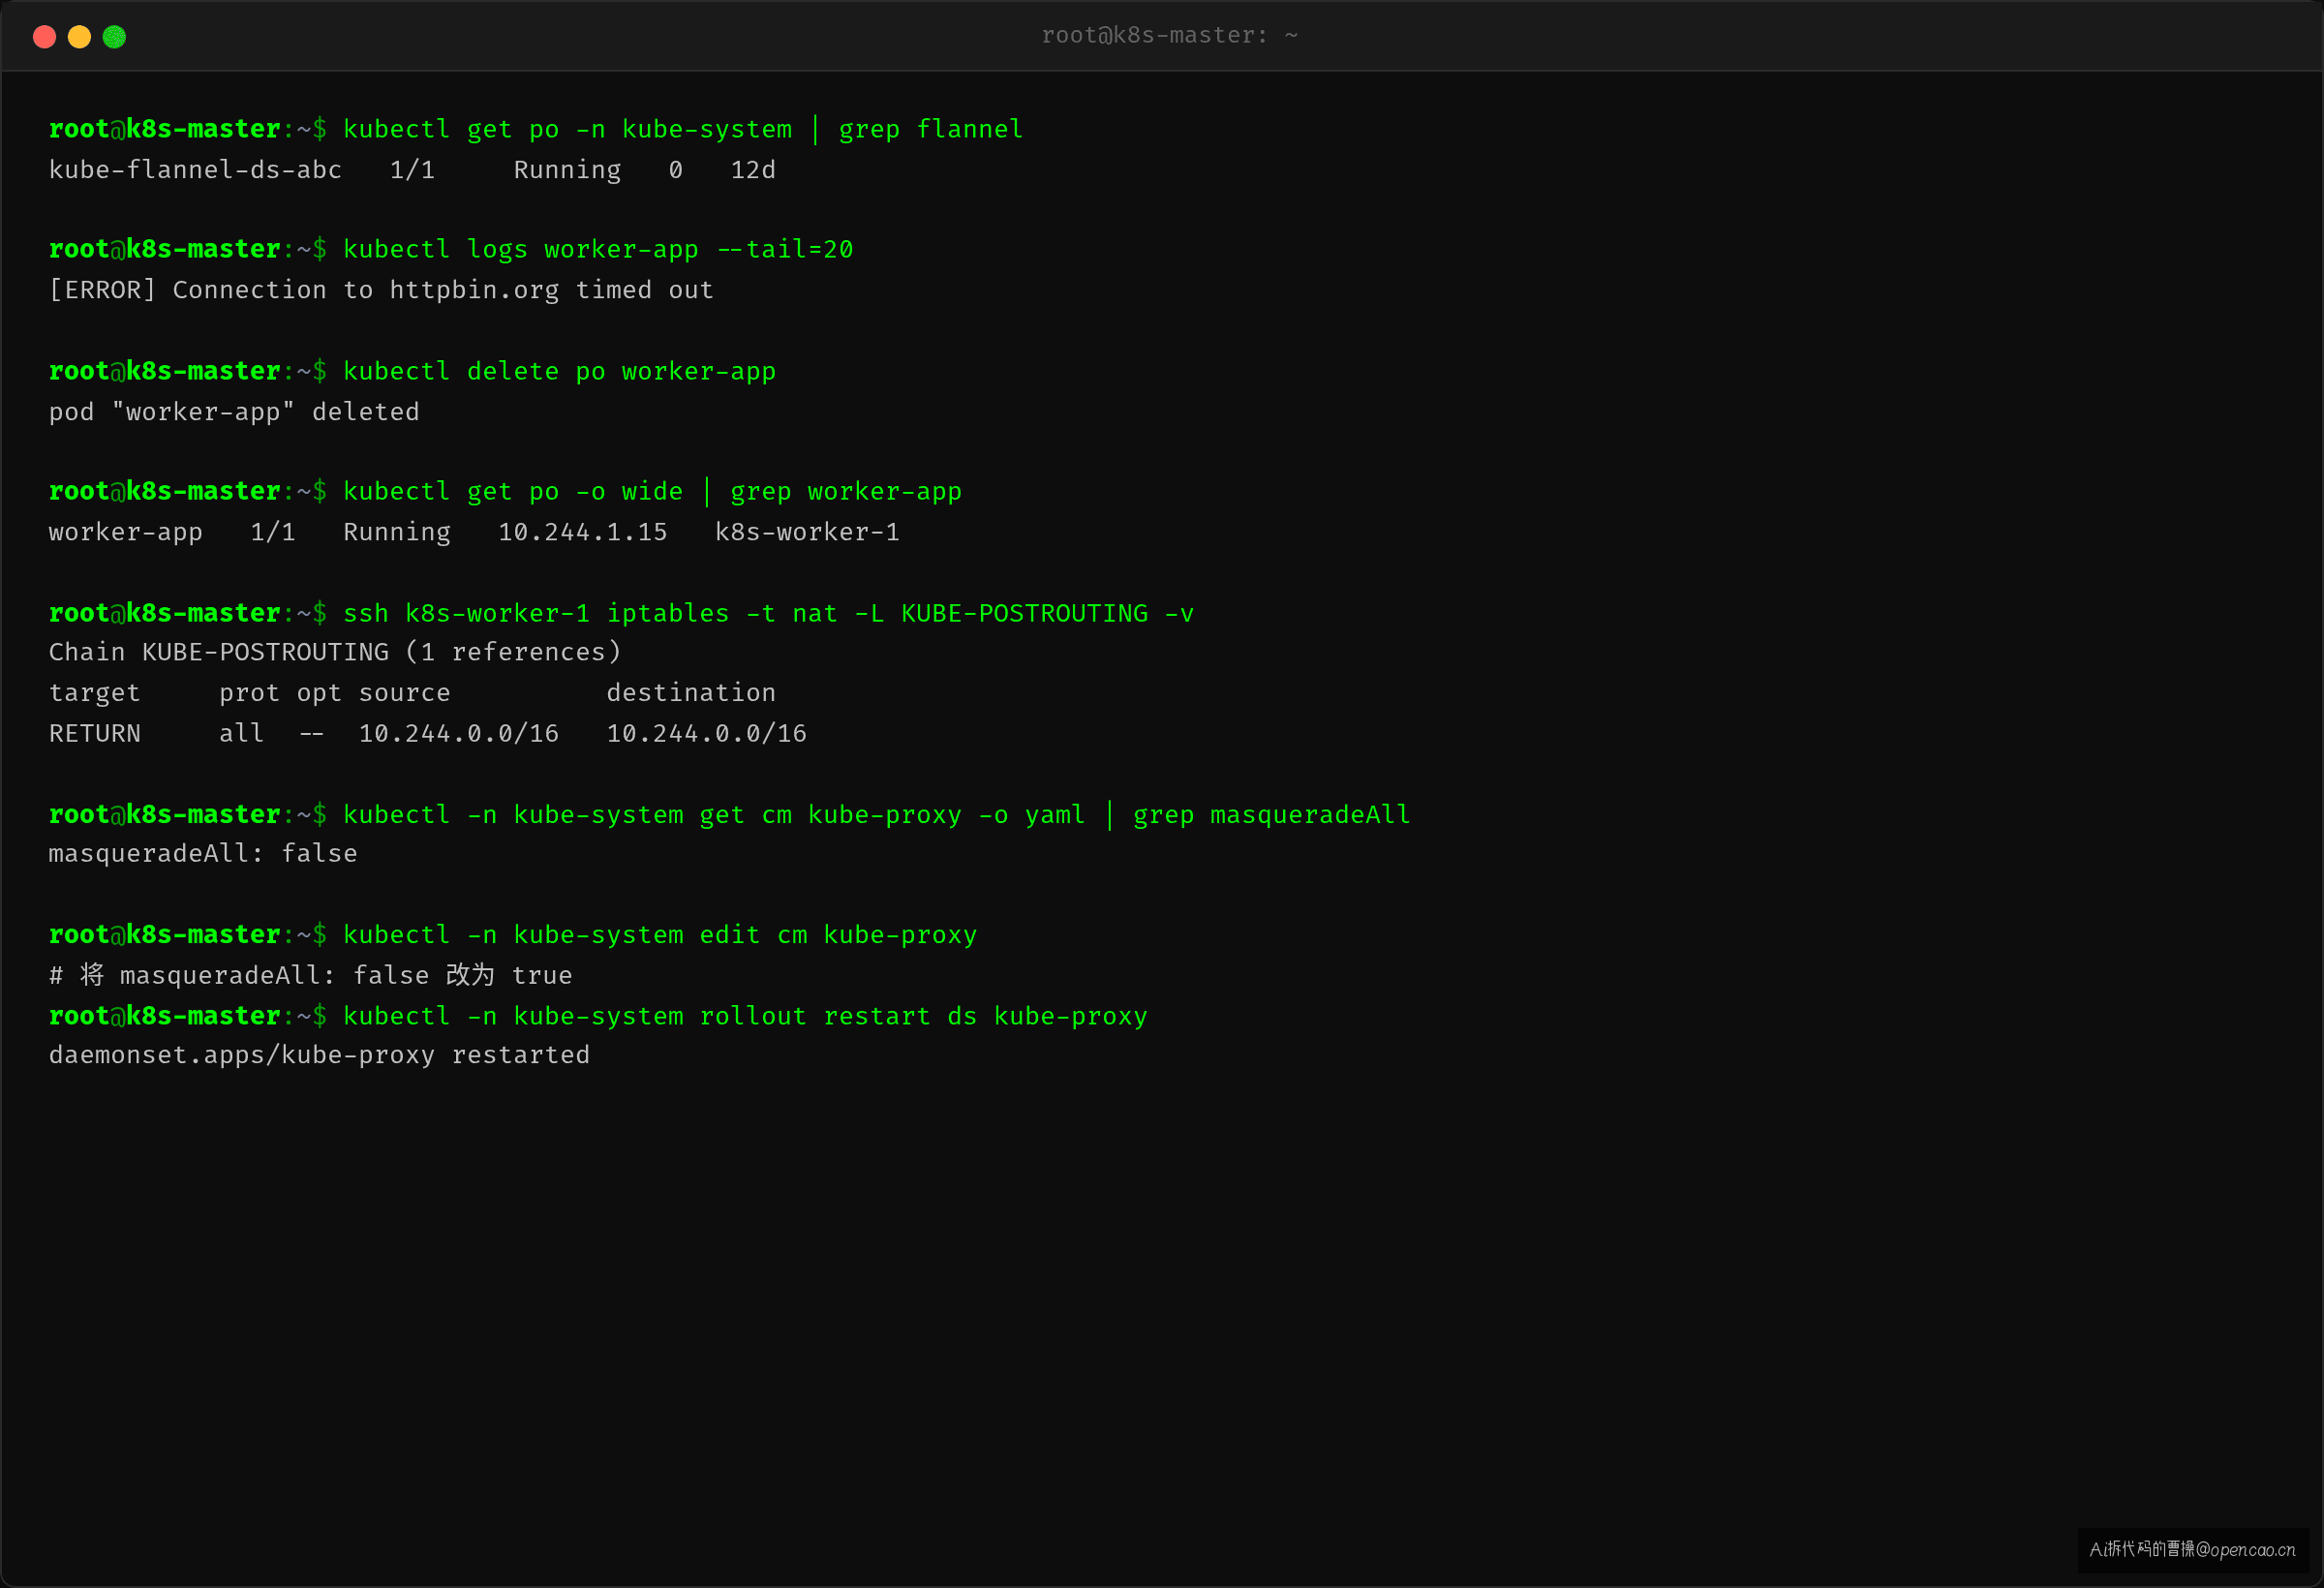Click the 'grep masqueradeAll' command line
2324x1588 pixels.
pos(730,815)
